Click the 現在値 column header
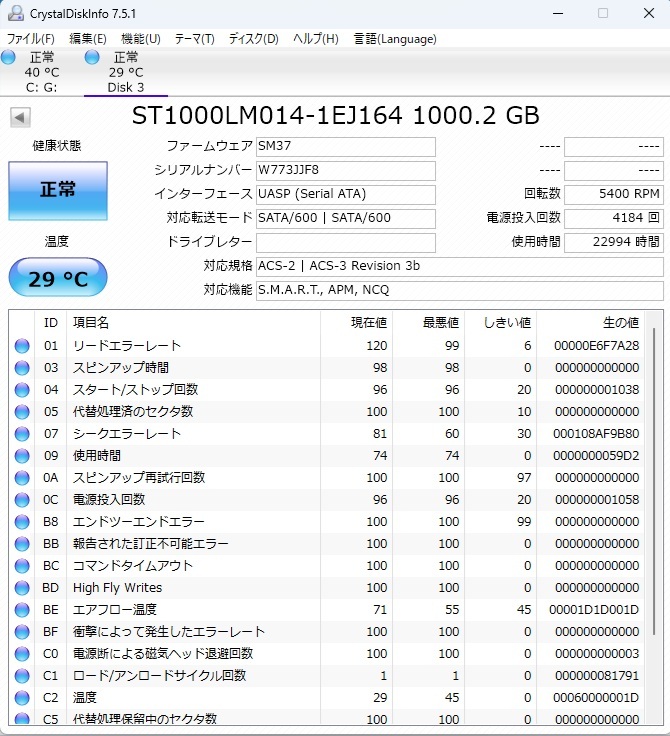This screenshot has height=736, width=670. click(x=356, y=323)
